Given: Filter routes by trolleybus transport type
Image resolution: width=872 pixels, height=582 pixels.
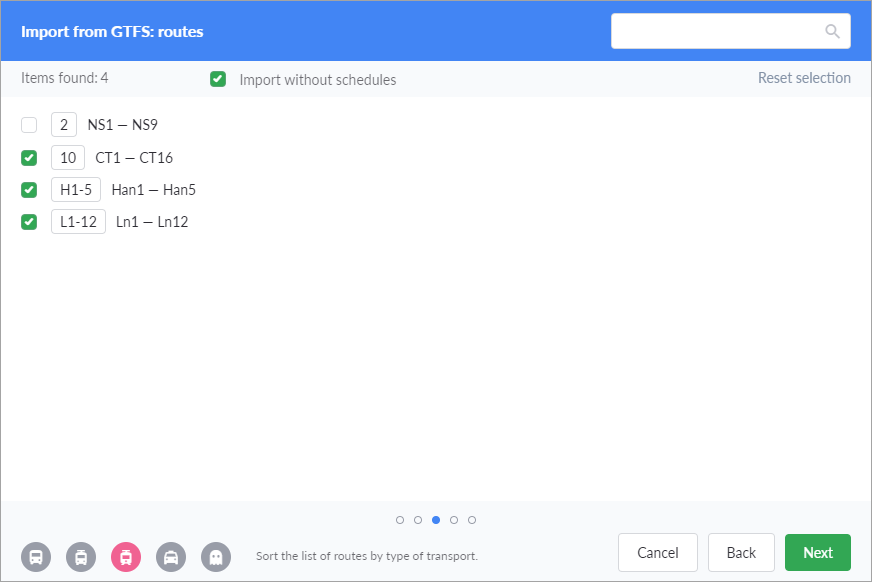Looking at the screenshot, I should point(81,557).
